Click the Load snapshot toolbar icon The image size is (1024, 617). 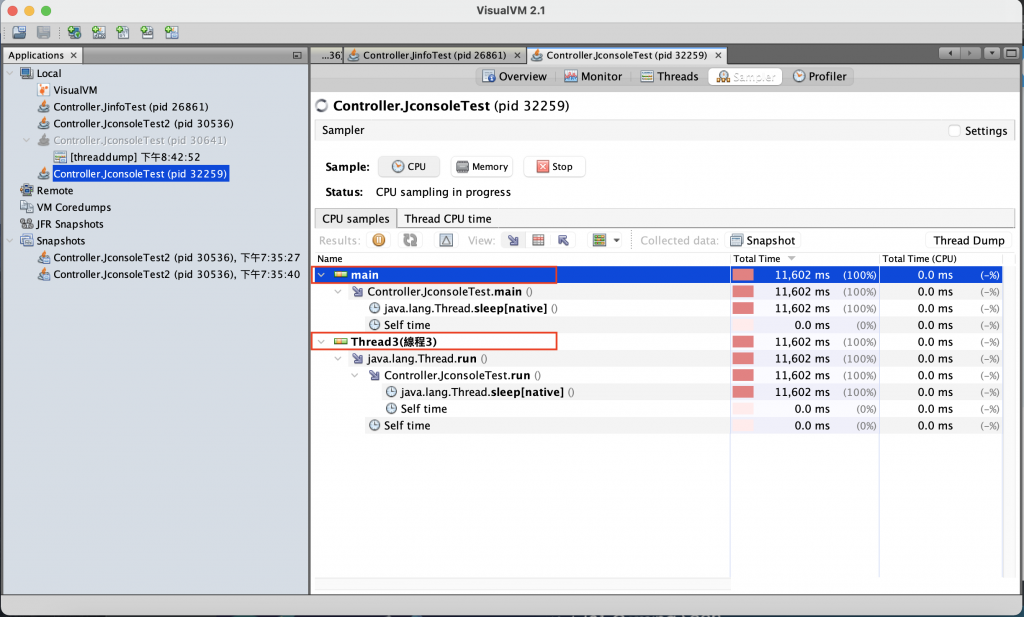20,32
